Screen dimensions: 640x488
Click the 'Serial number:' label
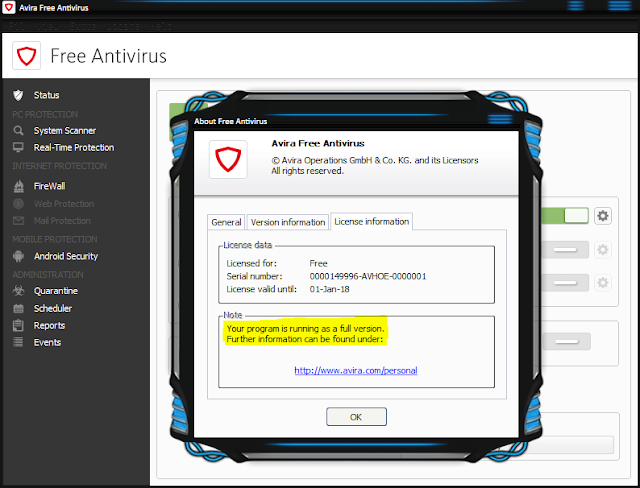tap(254, 276)
